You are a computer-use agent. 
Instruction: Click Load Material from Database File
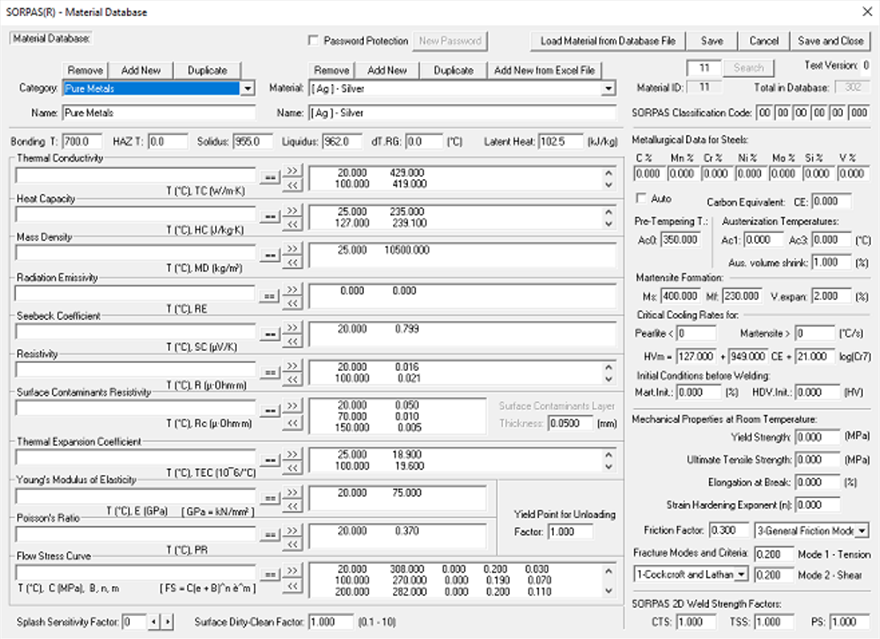(x=607, y=41)
